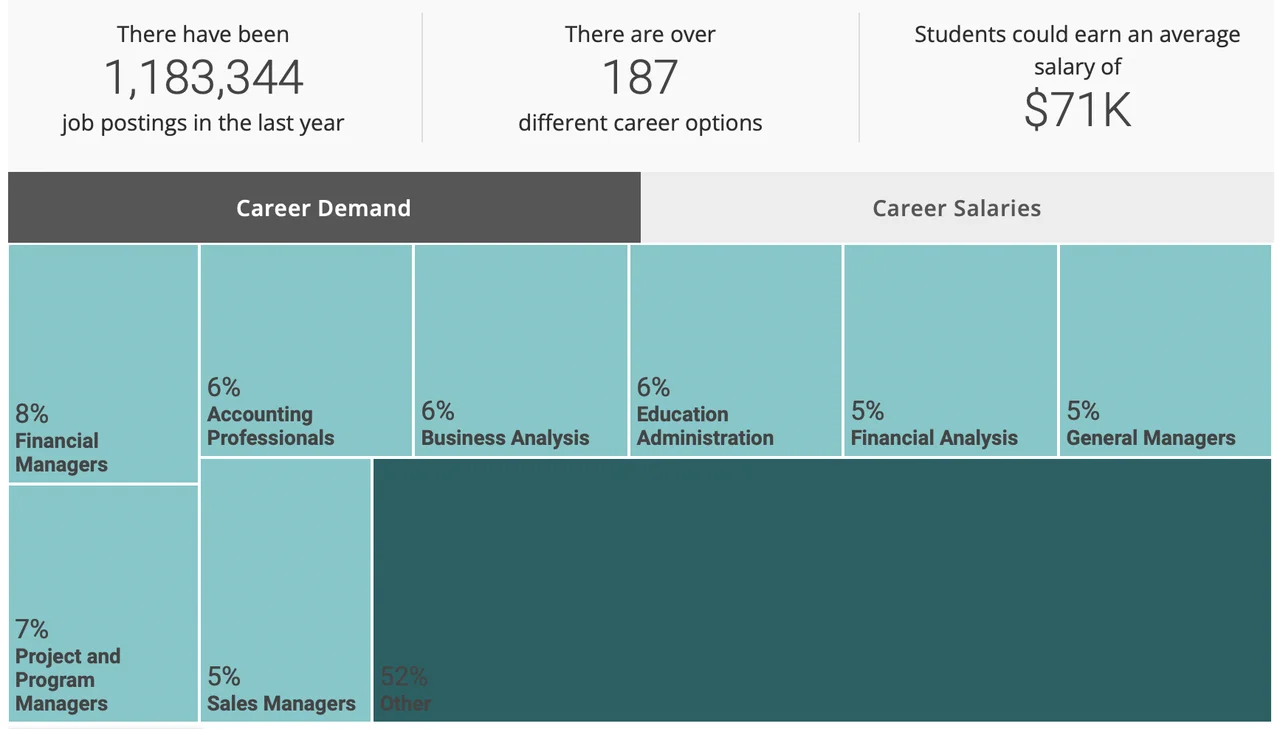Open the Career Salaries tab
The height and width of the screenshot is (729, 1280).
point(956,208)
